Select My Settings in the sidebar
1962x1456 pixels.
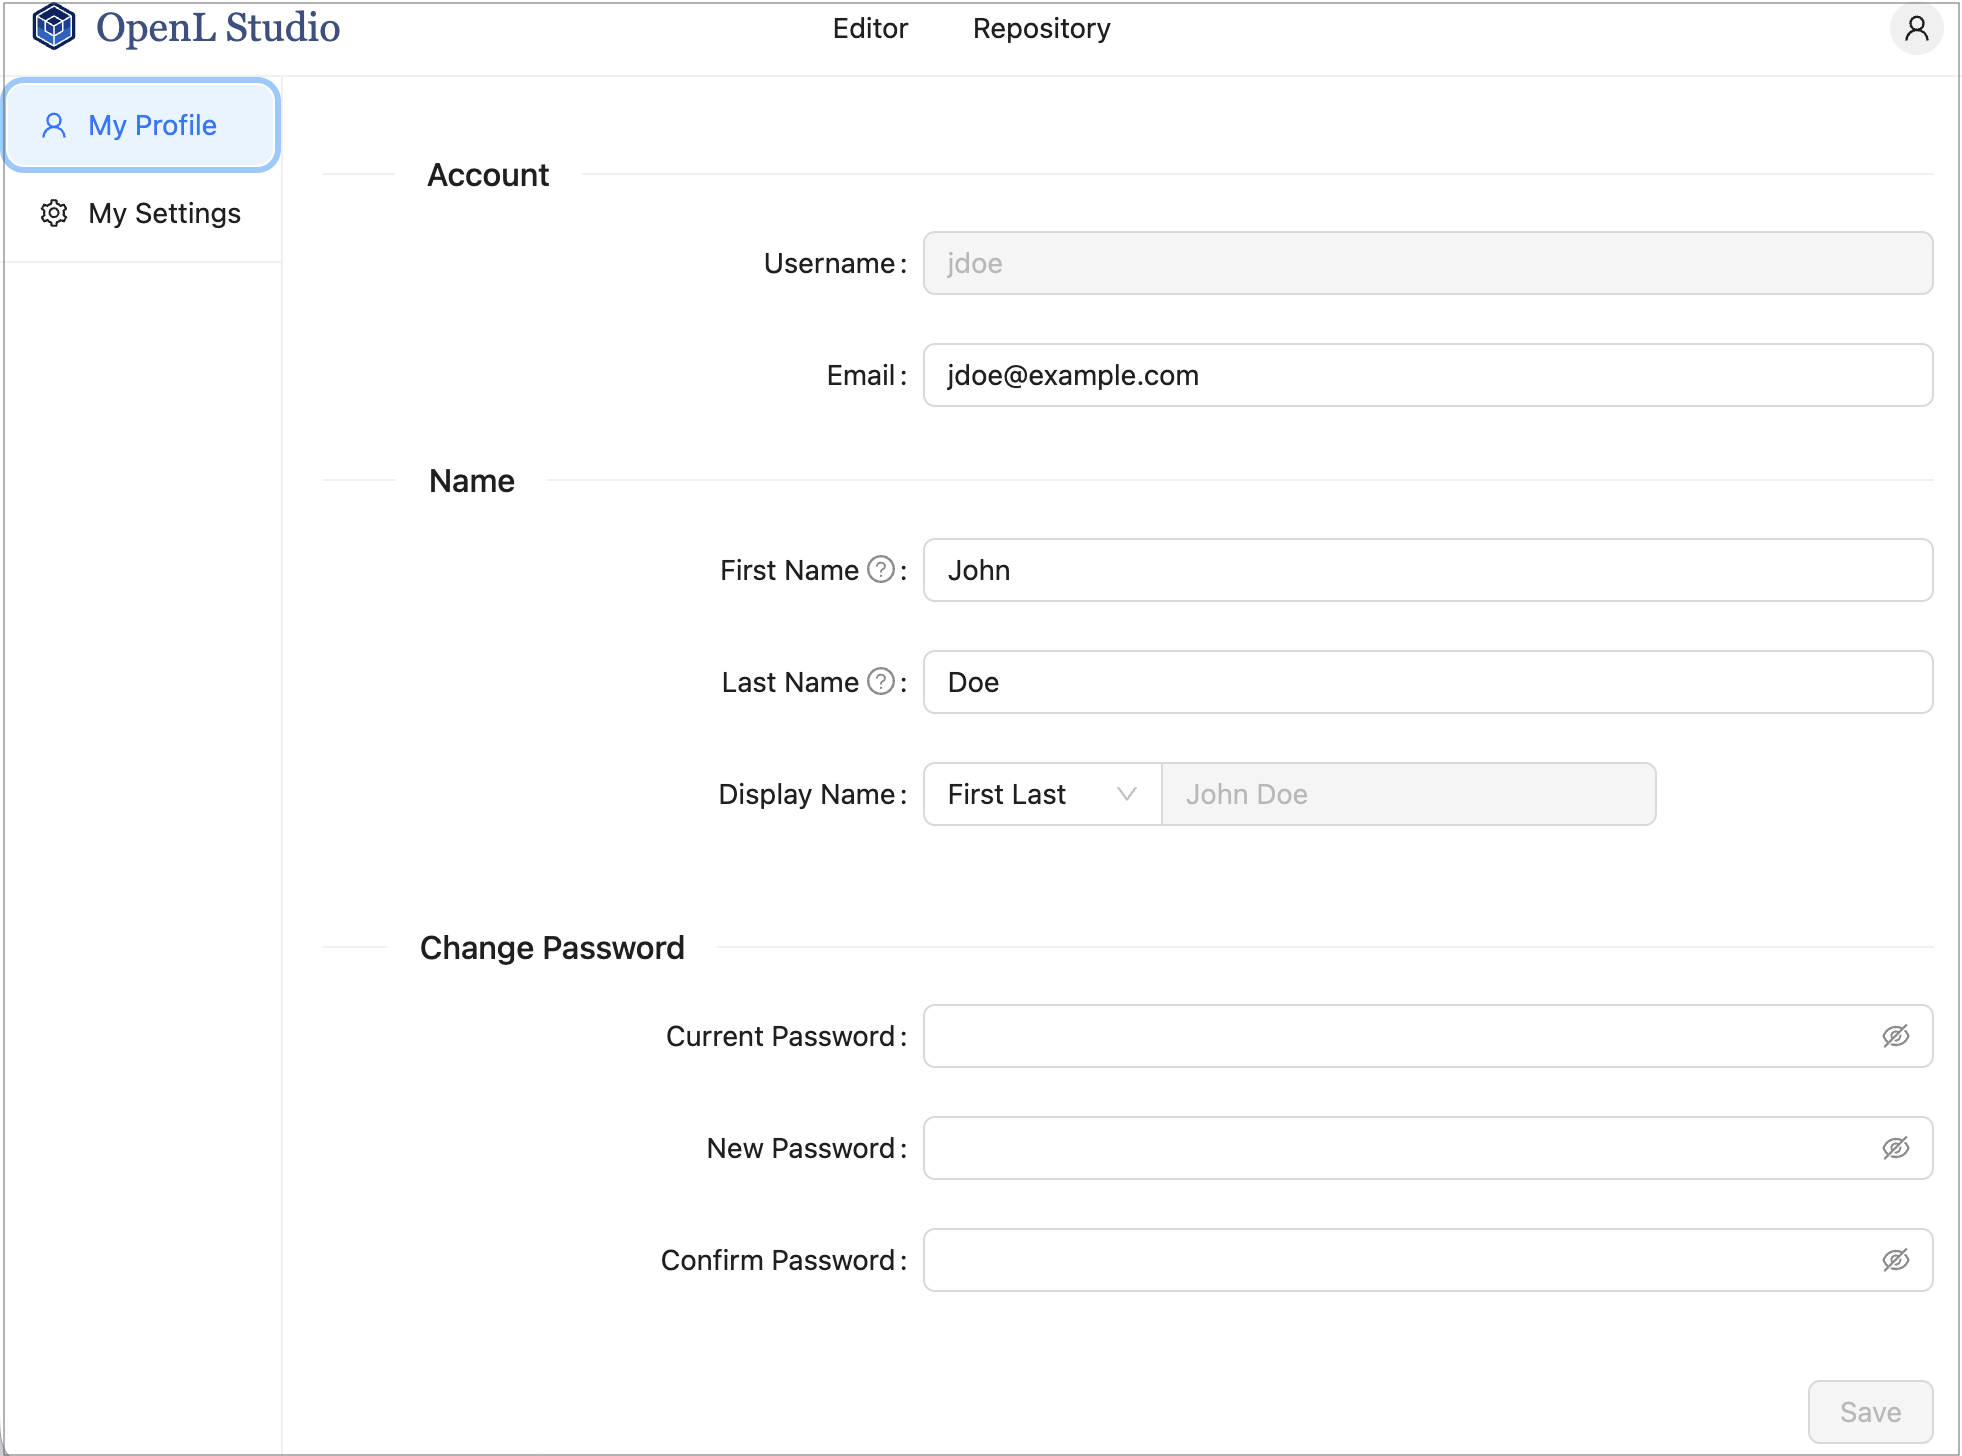pyautogui.click(x=164, y=214)
